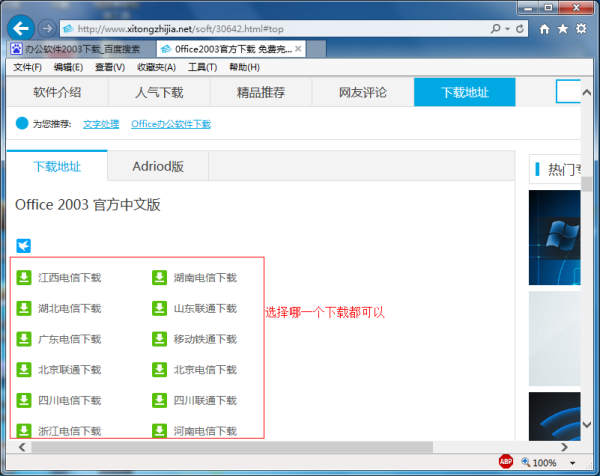The height and width of the screenshot is (476, 600).
Task: Click the horizontal scrollbar thumb
Action: (232, 447)
